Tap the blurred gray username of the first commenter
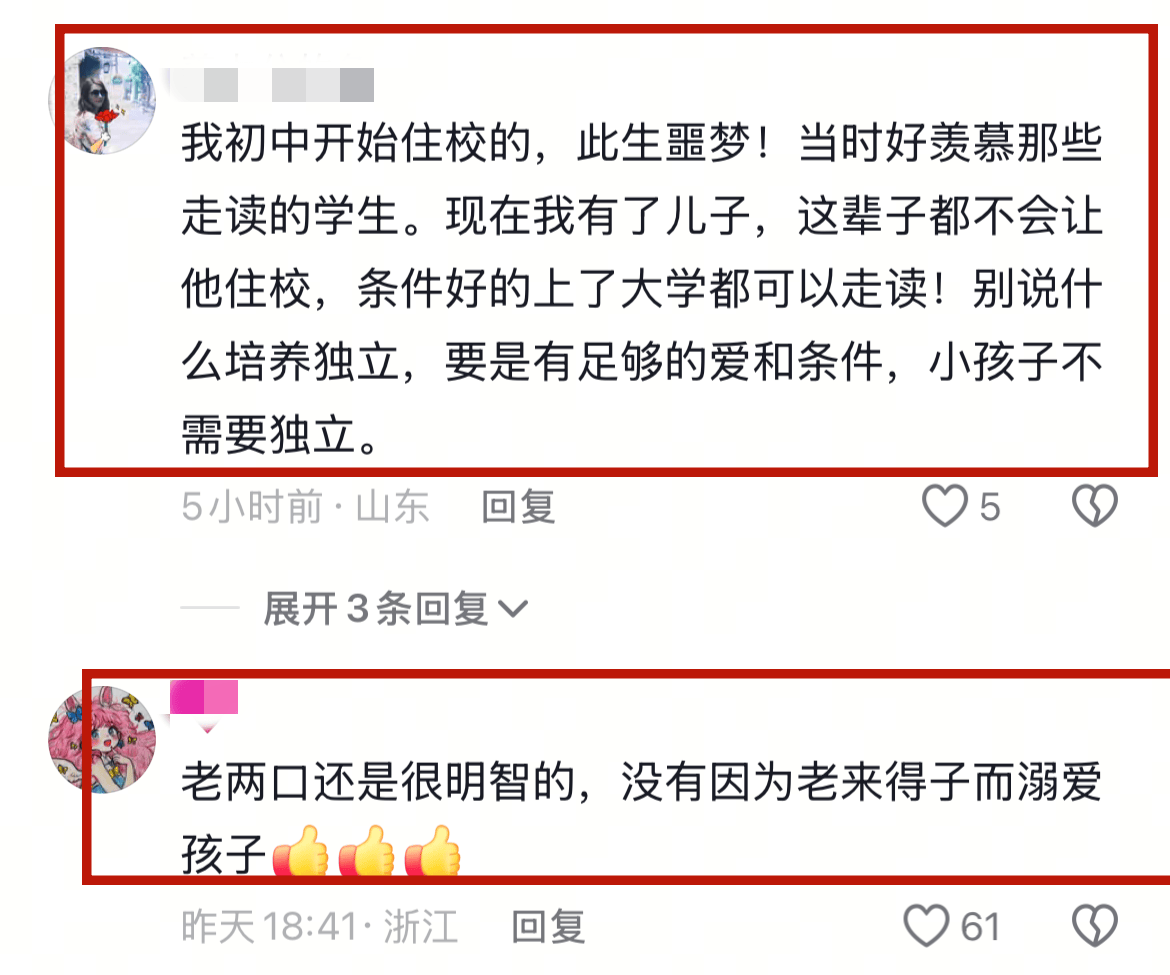This screenshot has width=1170, height=975. 272,84
